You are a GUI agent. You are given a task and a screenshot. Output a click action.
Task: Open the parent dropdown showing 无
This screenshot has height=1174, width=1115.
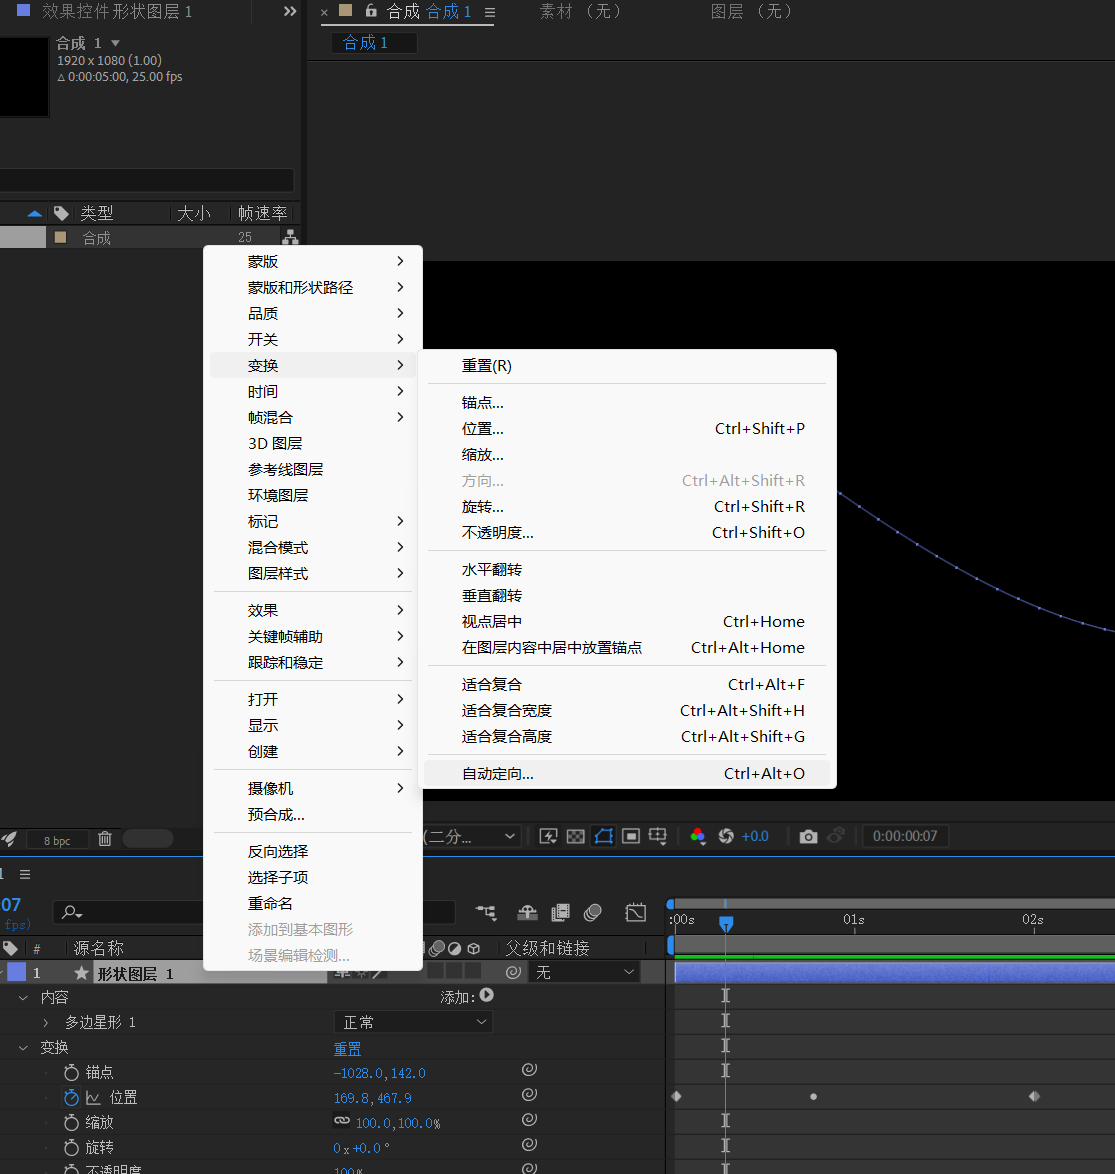pyautogui.click(x=584, y=972)
